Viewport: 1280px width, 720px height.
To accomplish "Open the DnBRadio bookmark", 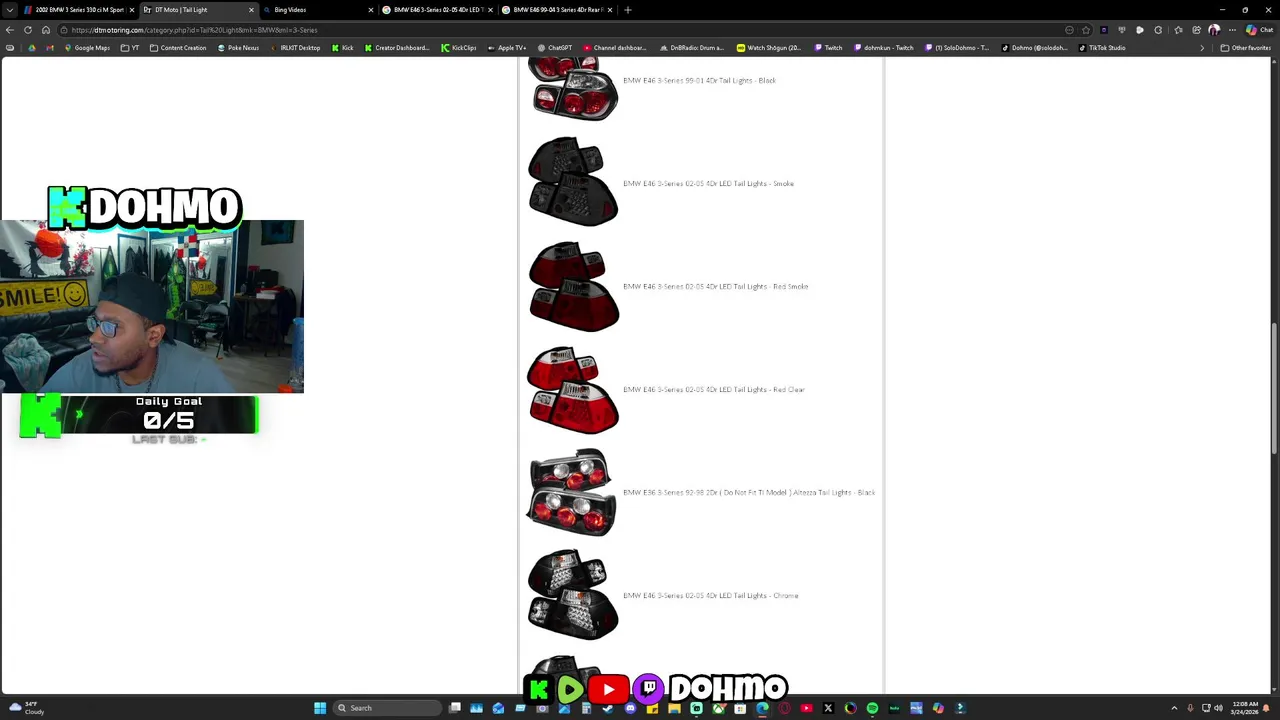I will (692, 48).
